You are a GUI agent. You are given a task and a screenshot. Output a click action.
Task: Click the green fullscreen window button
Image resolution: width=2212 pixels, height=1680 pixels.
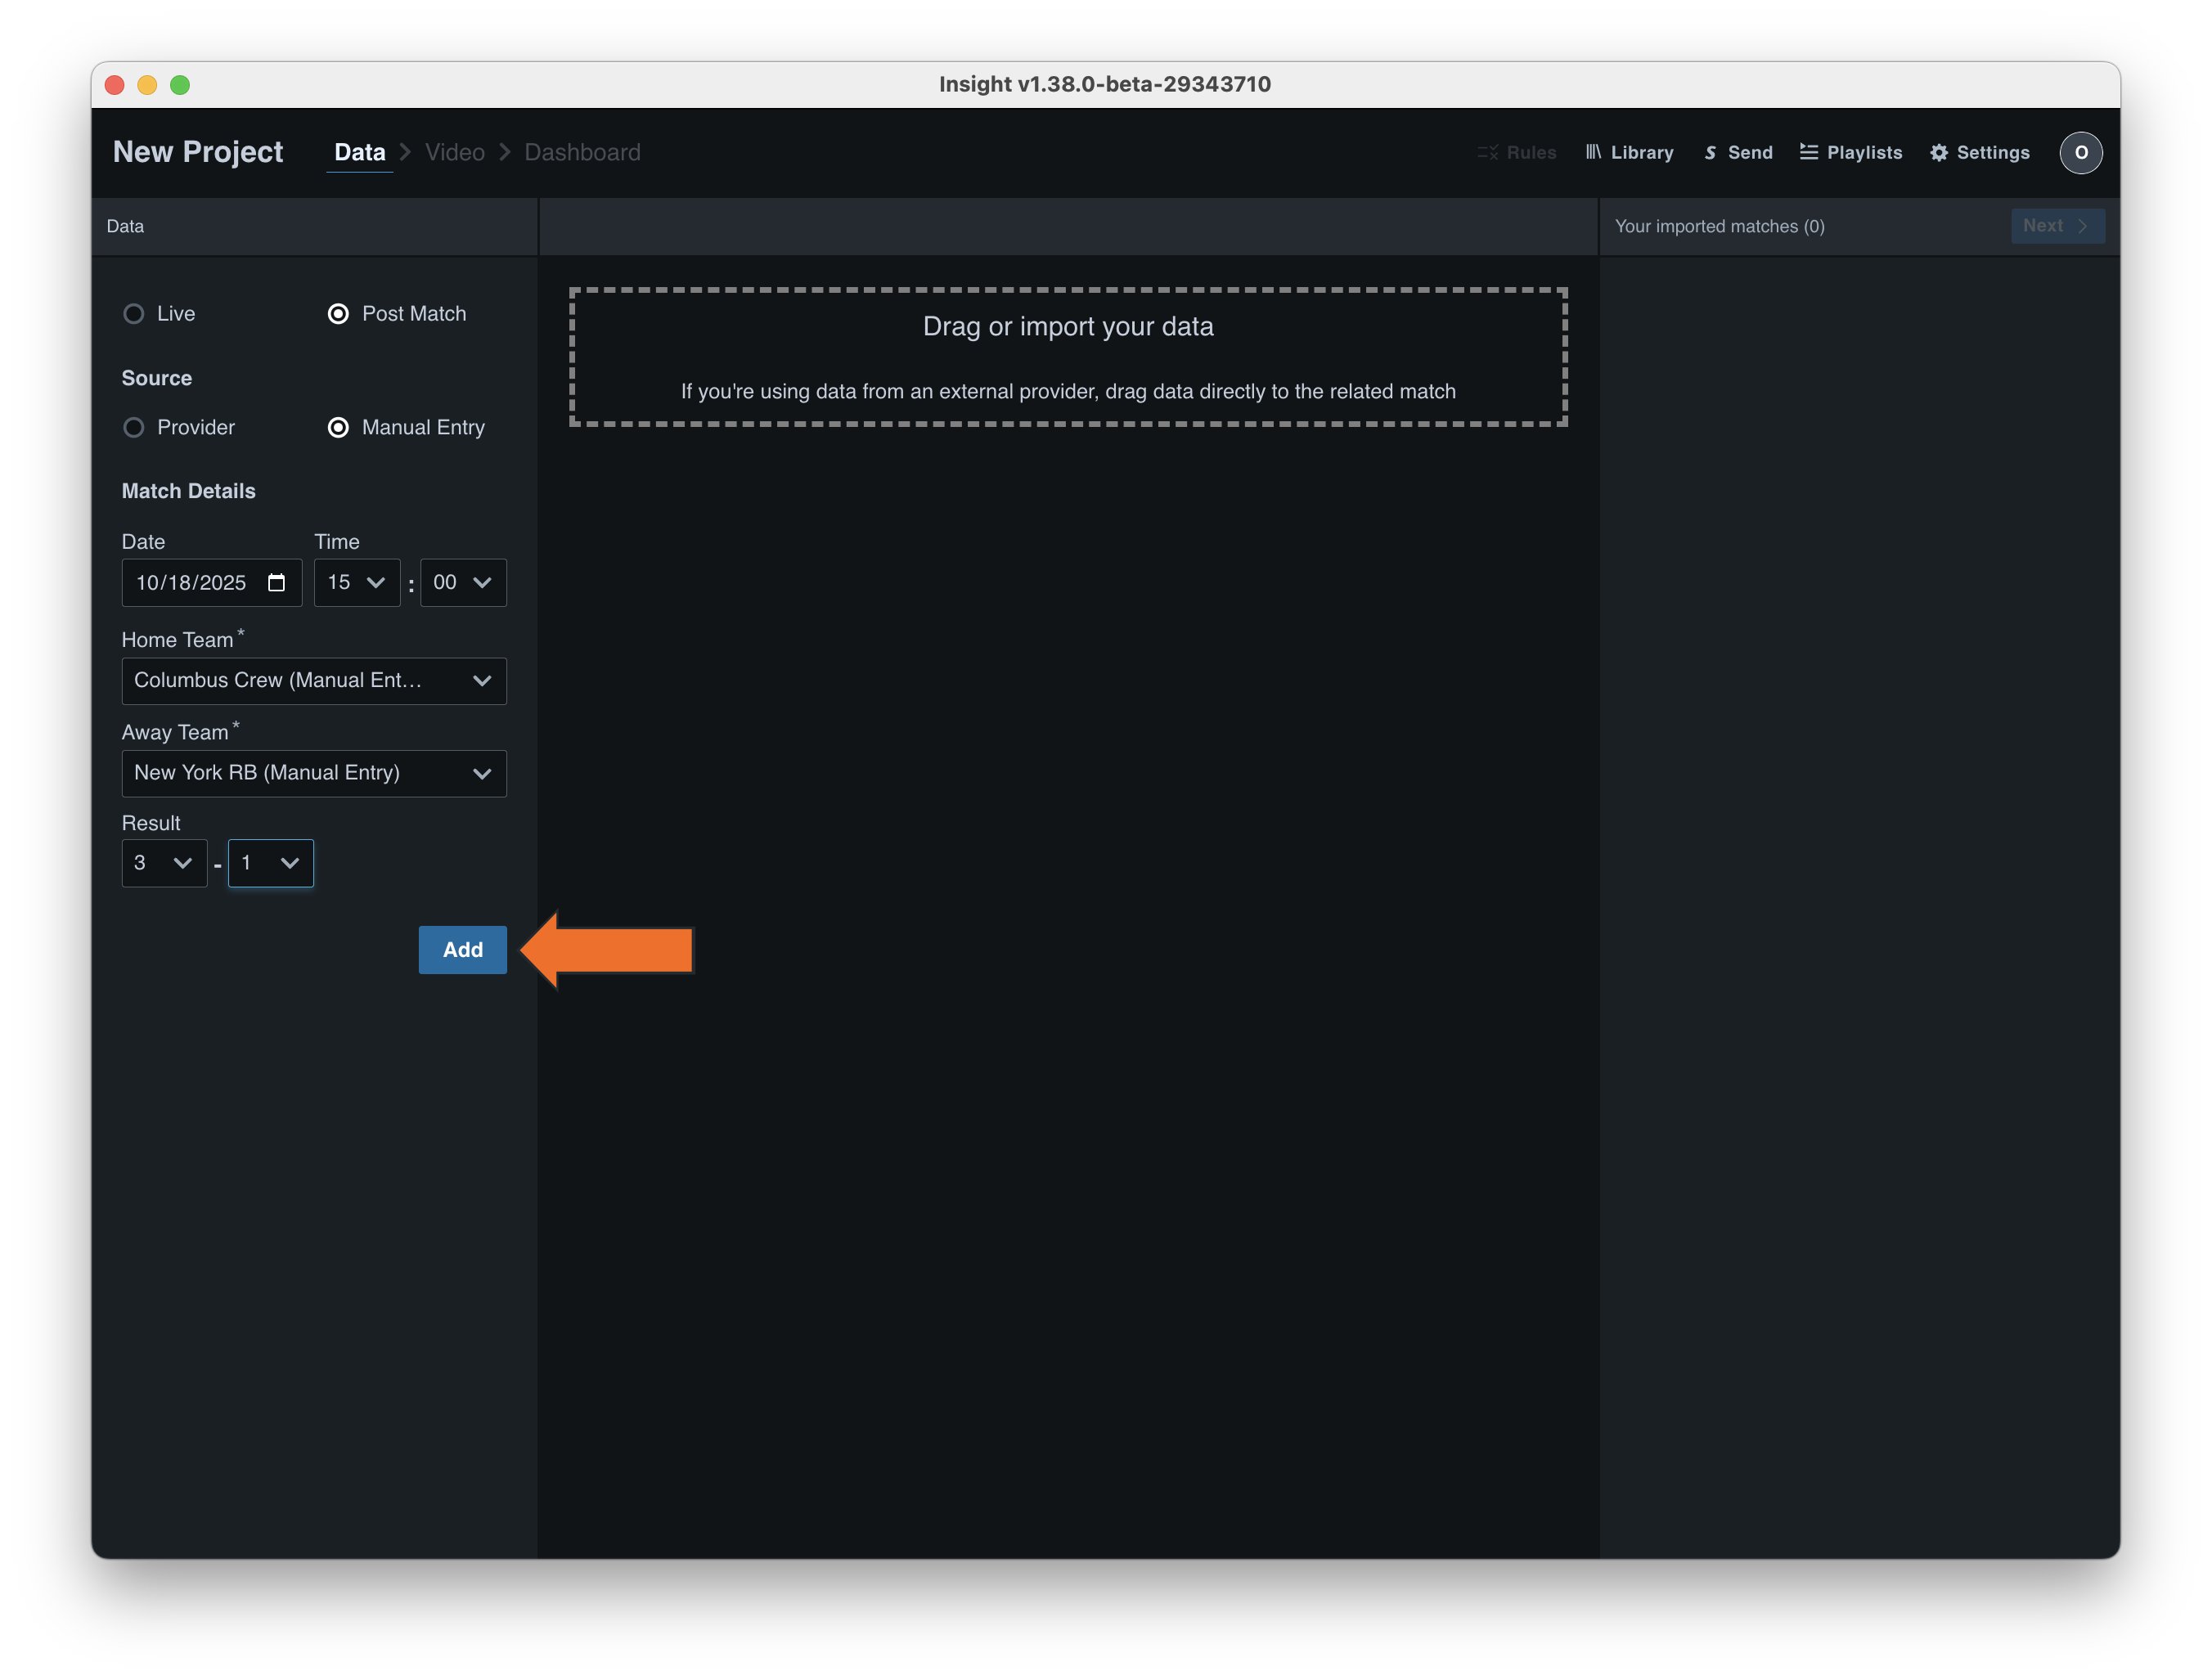[180, 85]
